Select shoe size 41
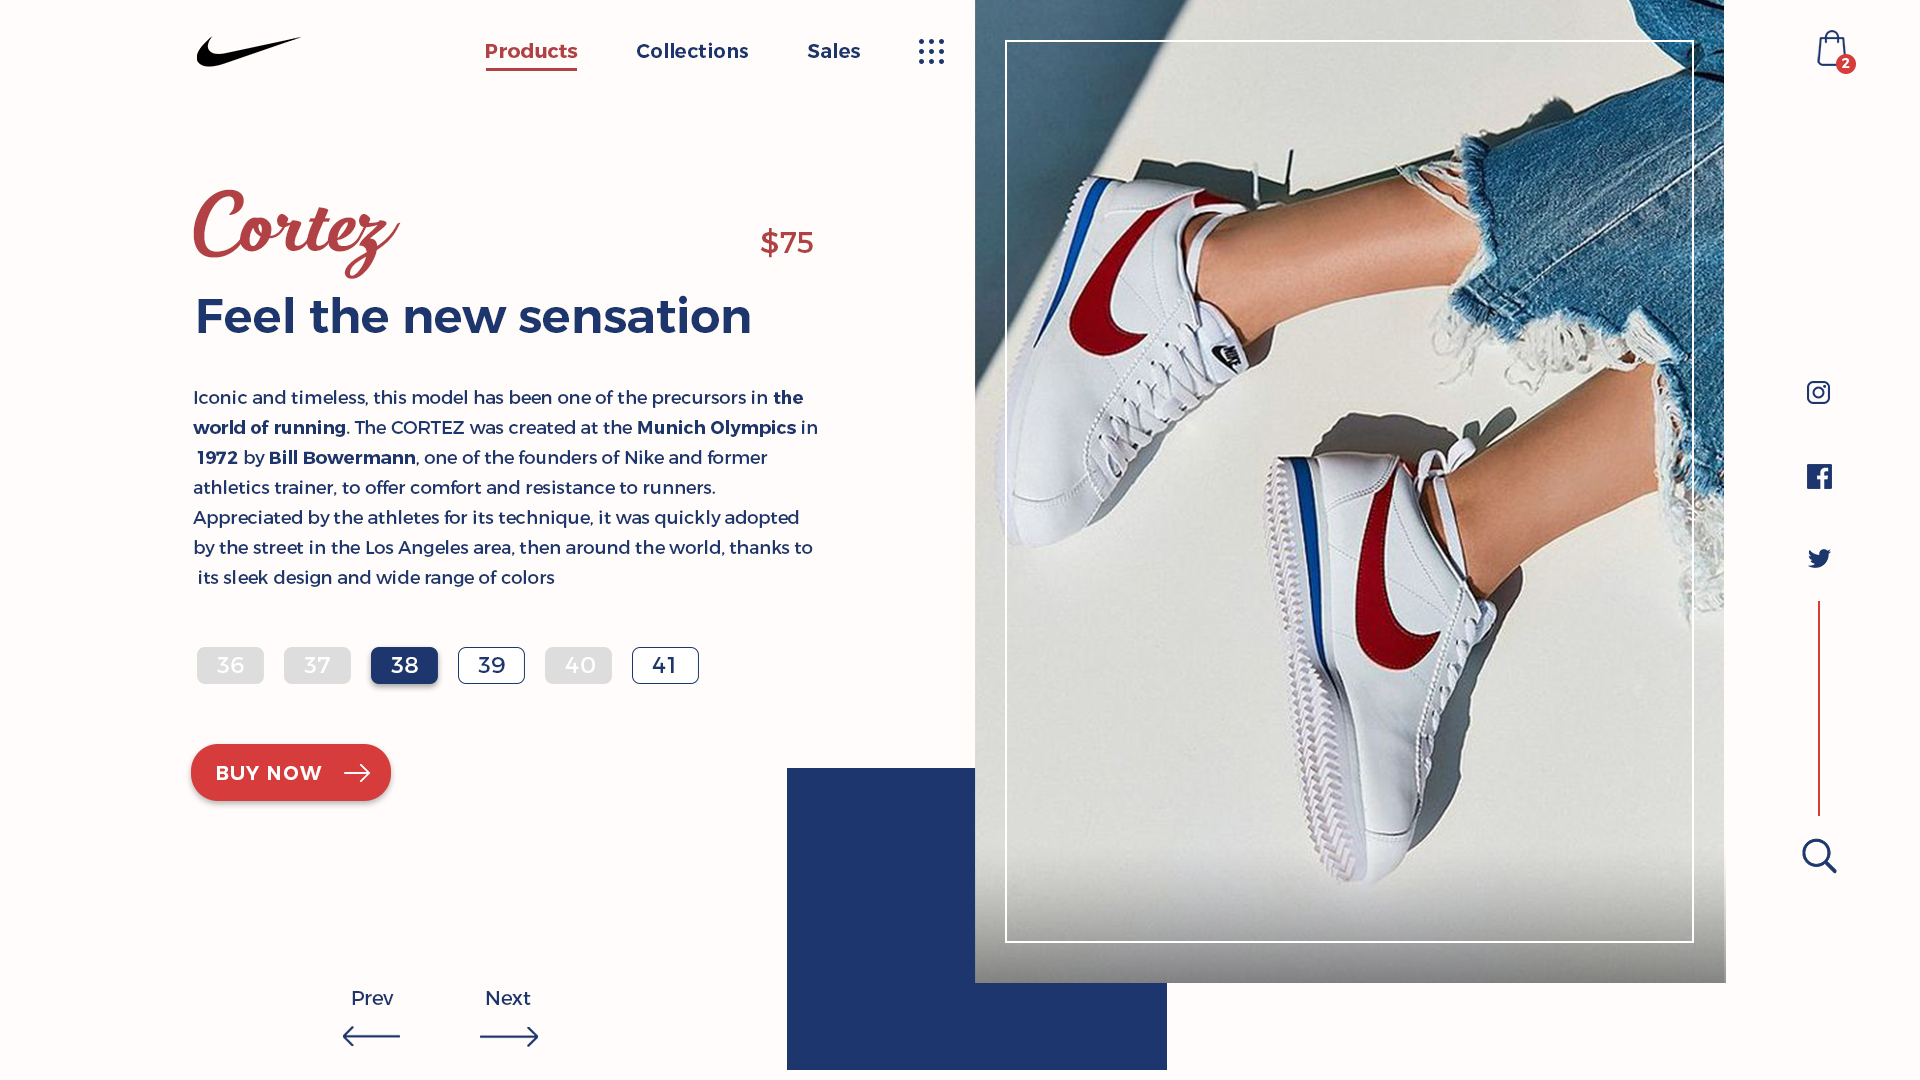Screen dimensions: 1920x1080 (x=665, y=665)
